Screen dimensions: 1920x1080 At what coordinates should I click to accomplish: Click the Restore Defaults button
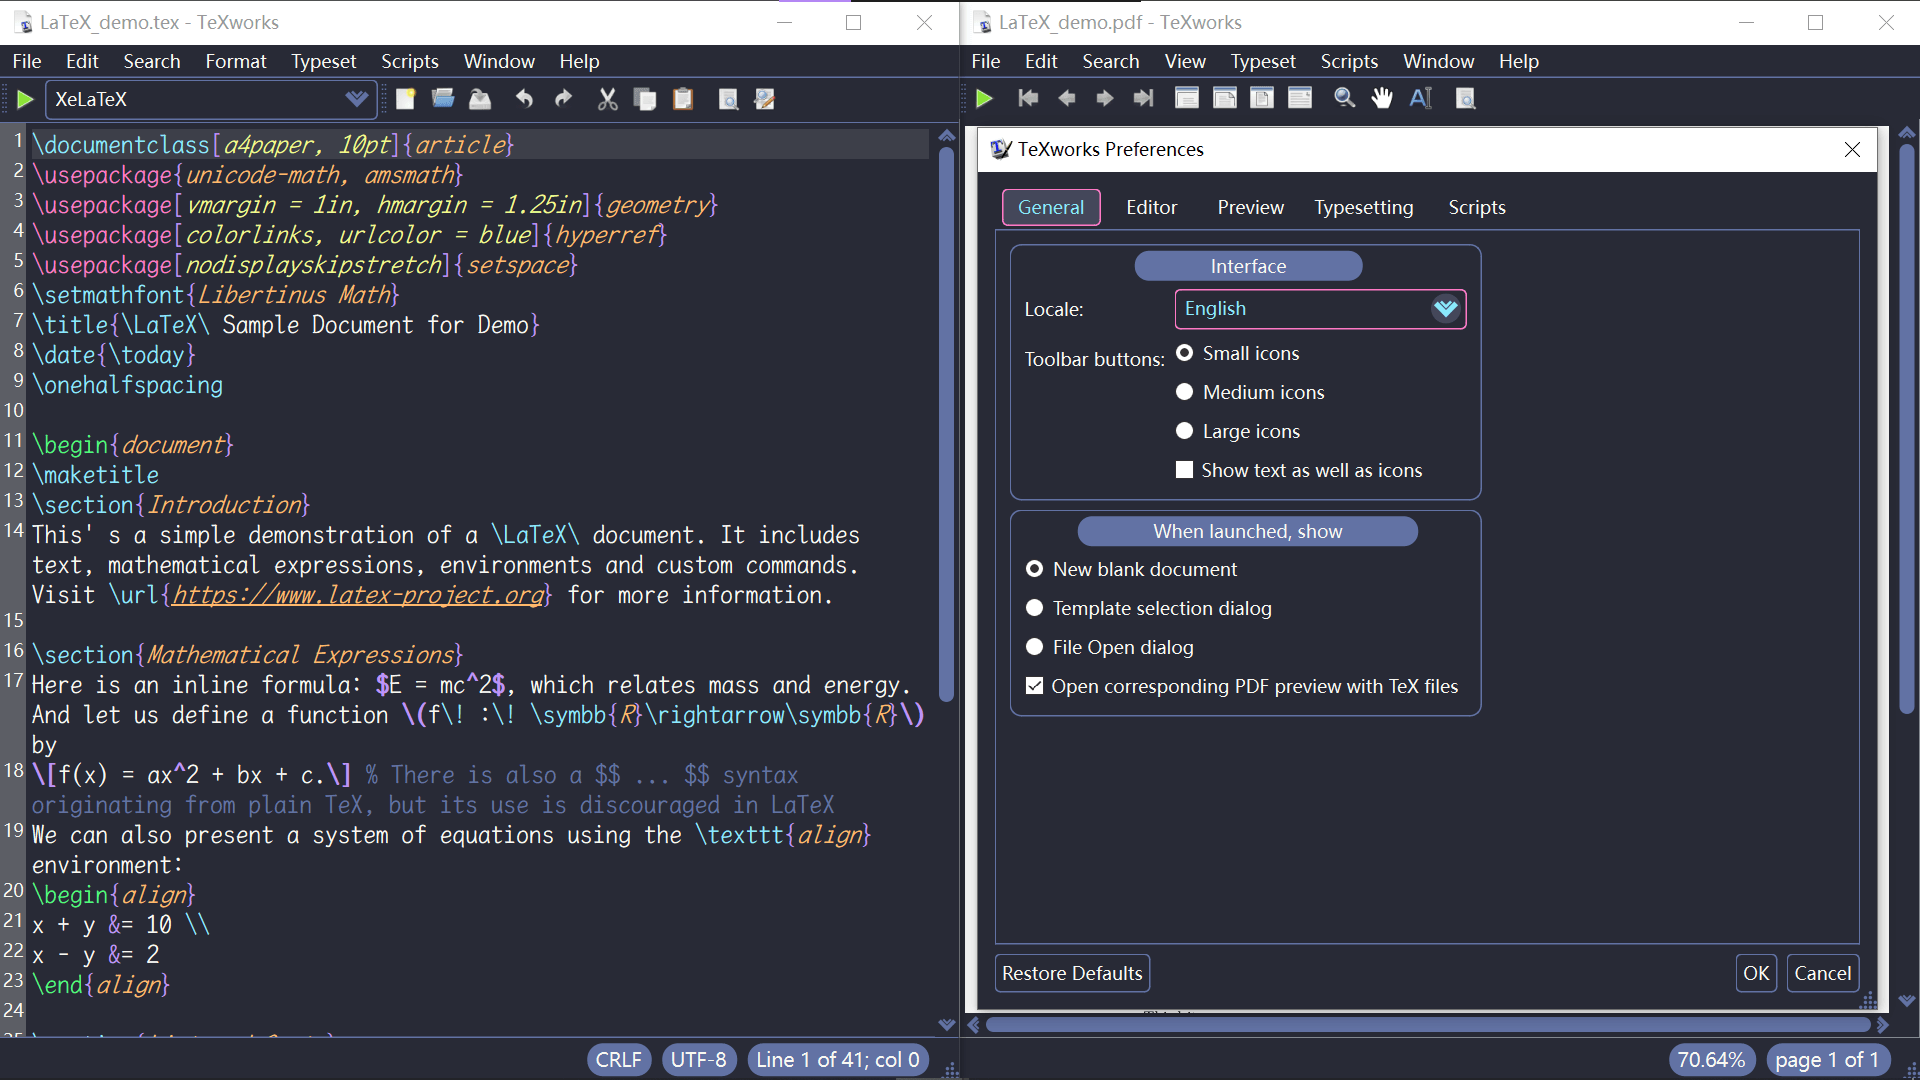tap(1071, 973)
